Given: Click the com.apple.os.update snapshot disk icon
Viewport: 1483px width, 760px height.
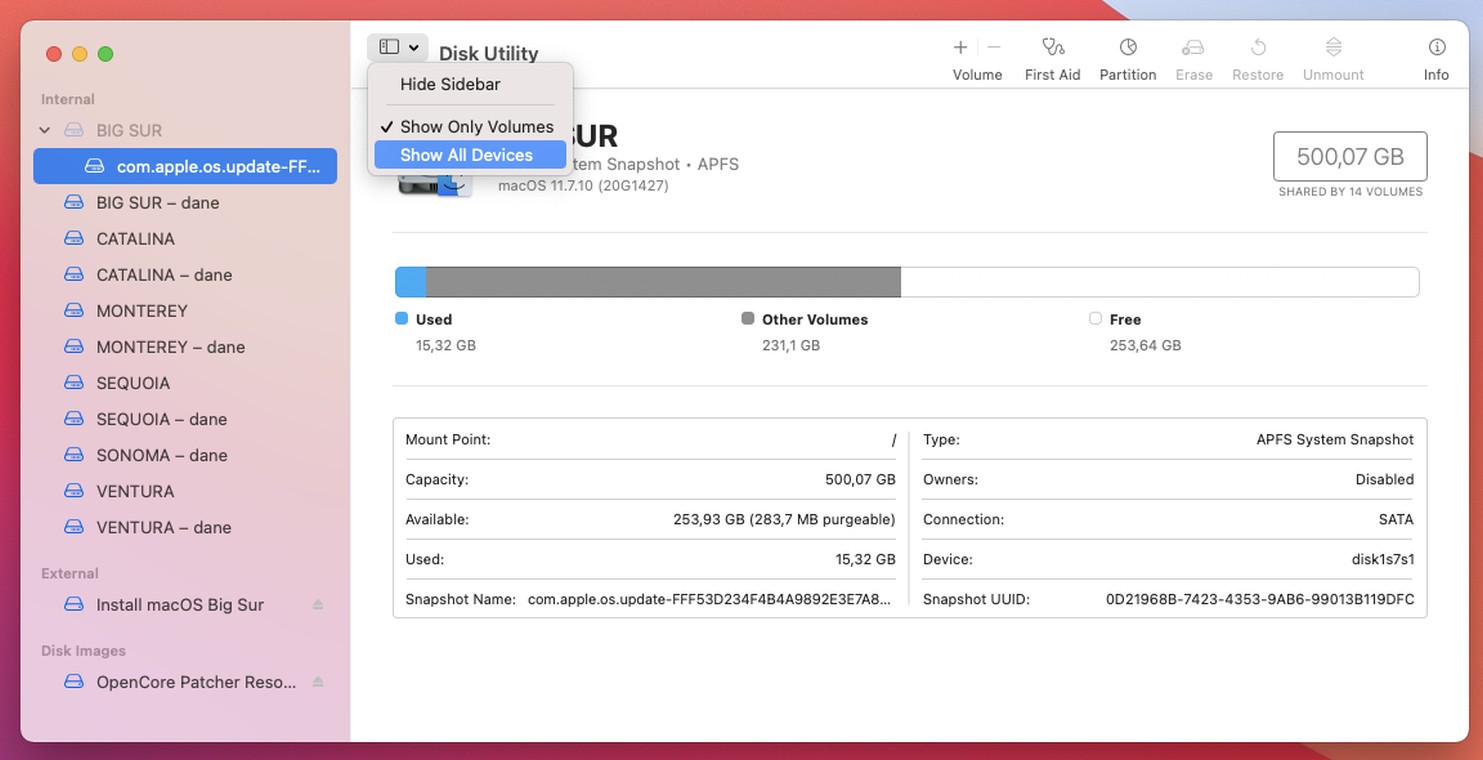Looking at the screenshot, I should (94, 166).
